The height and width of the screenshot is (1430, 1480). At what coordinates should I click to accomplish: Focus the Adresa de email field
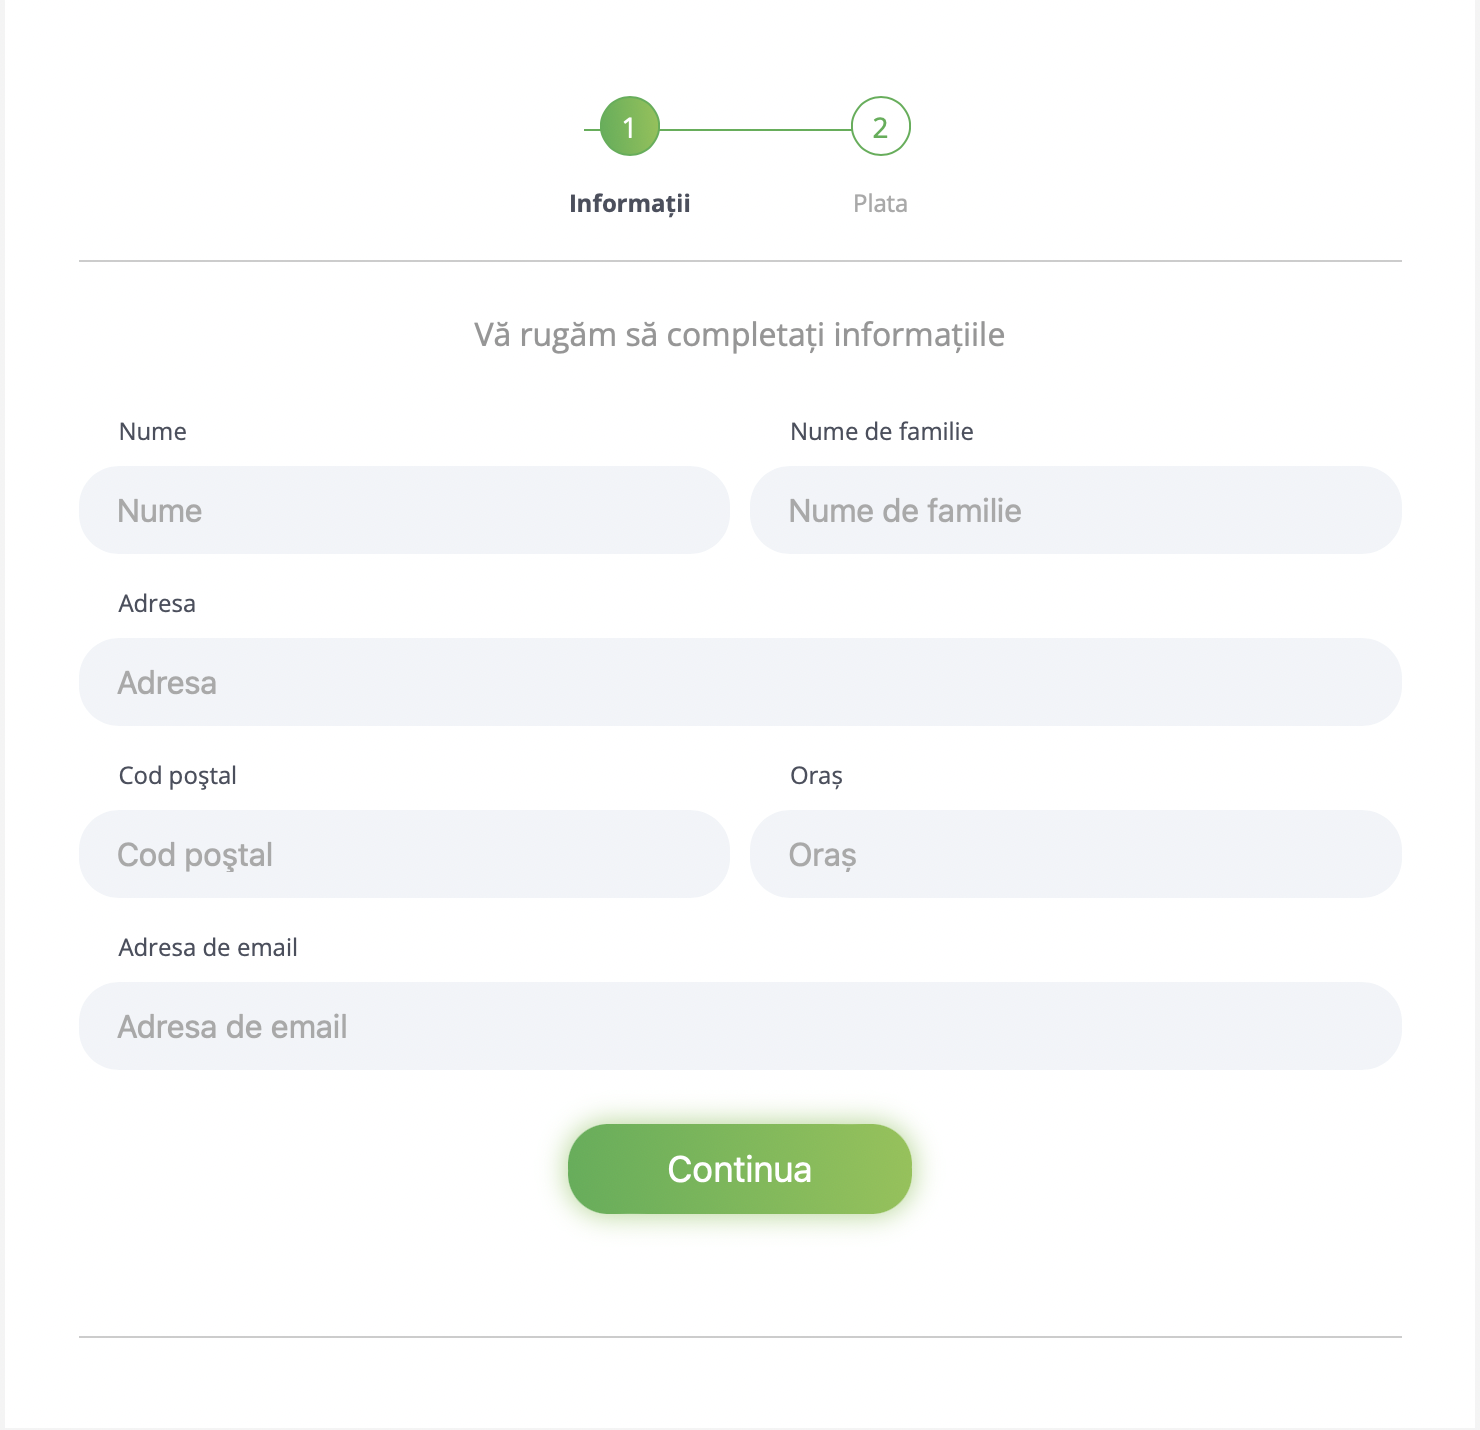(740, 1026)
